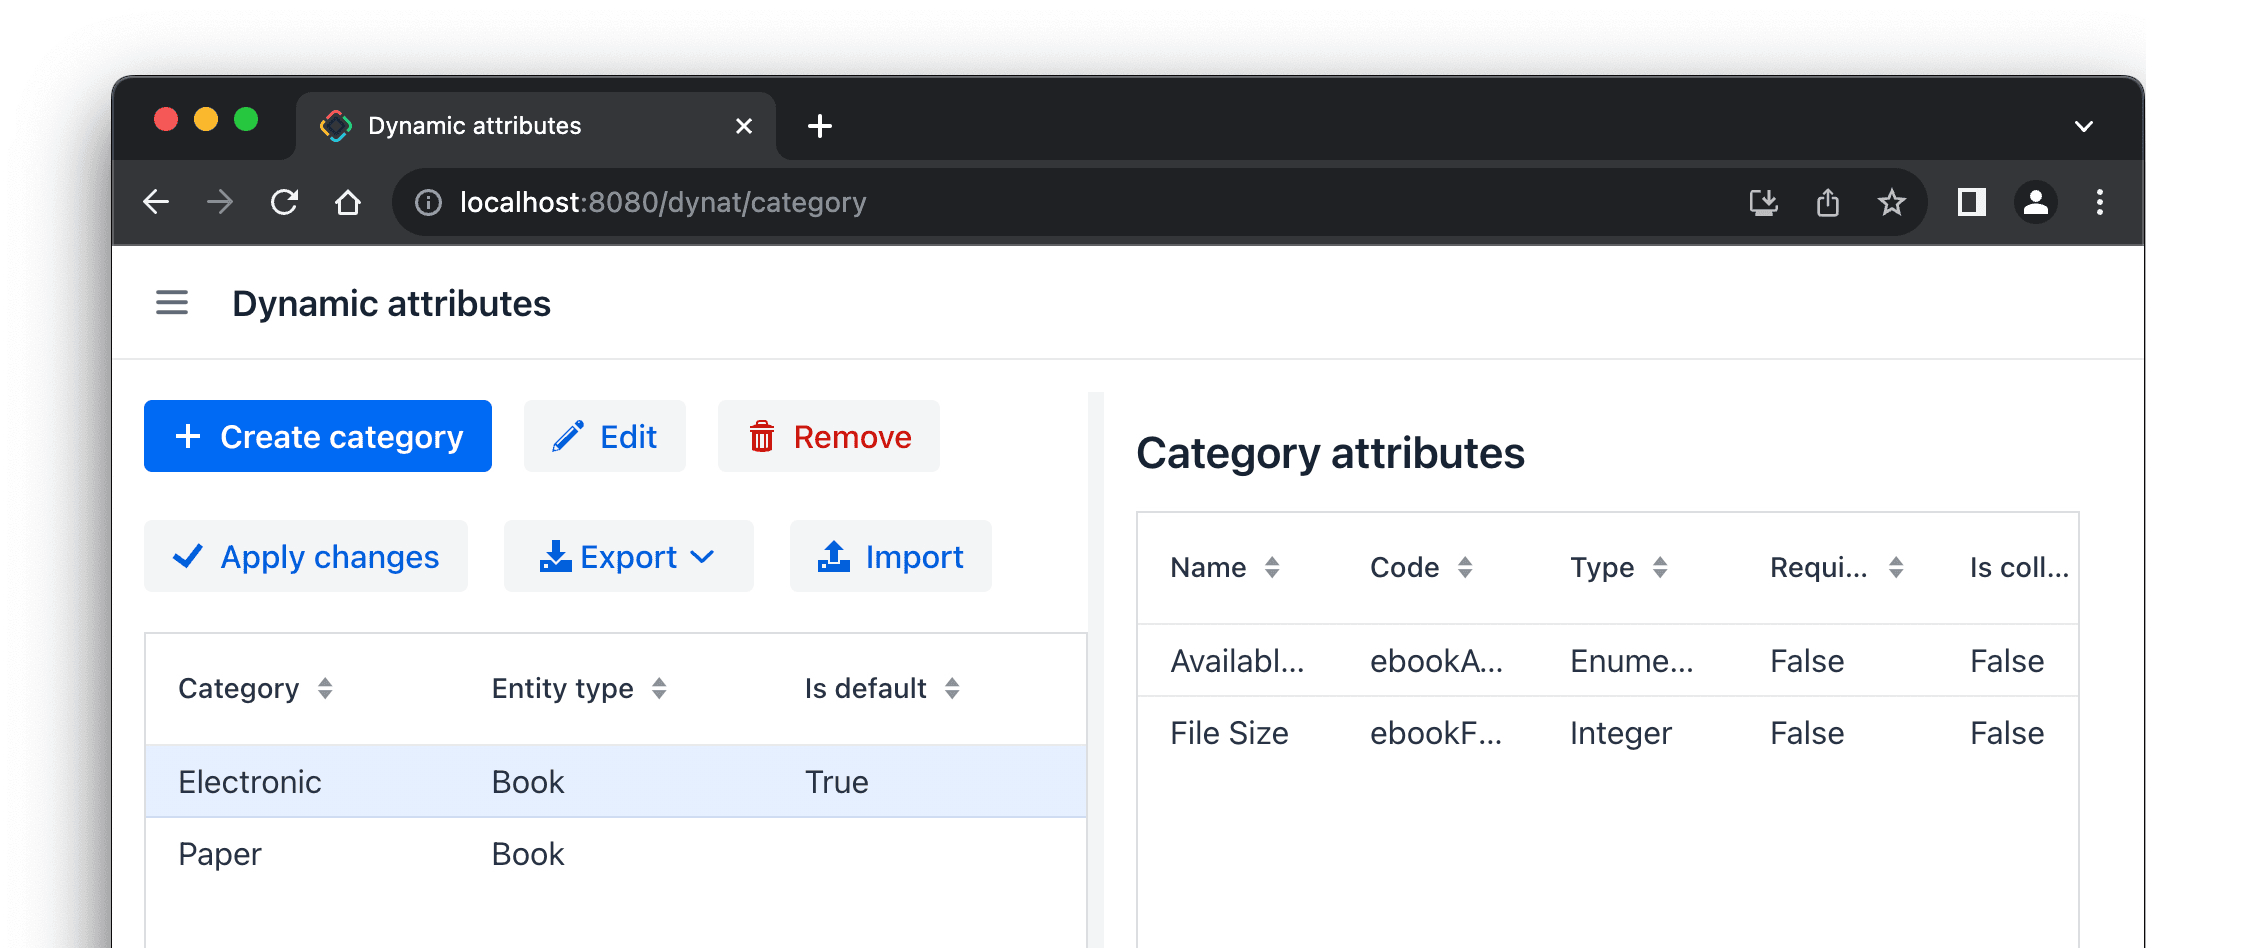This screenshot has width=2256, height=948.
Task: Sort by Is default column
Action: click(x=952, y=688)
